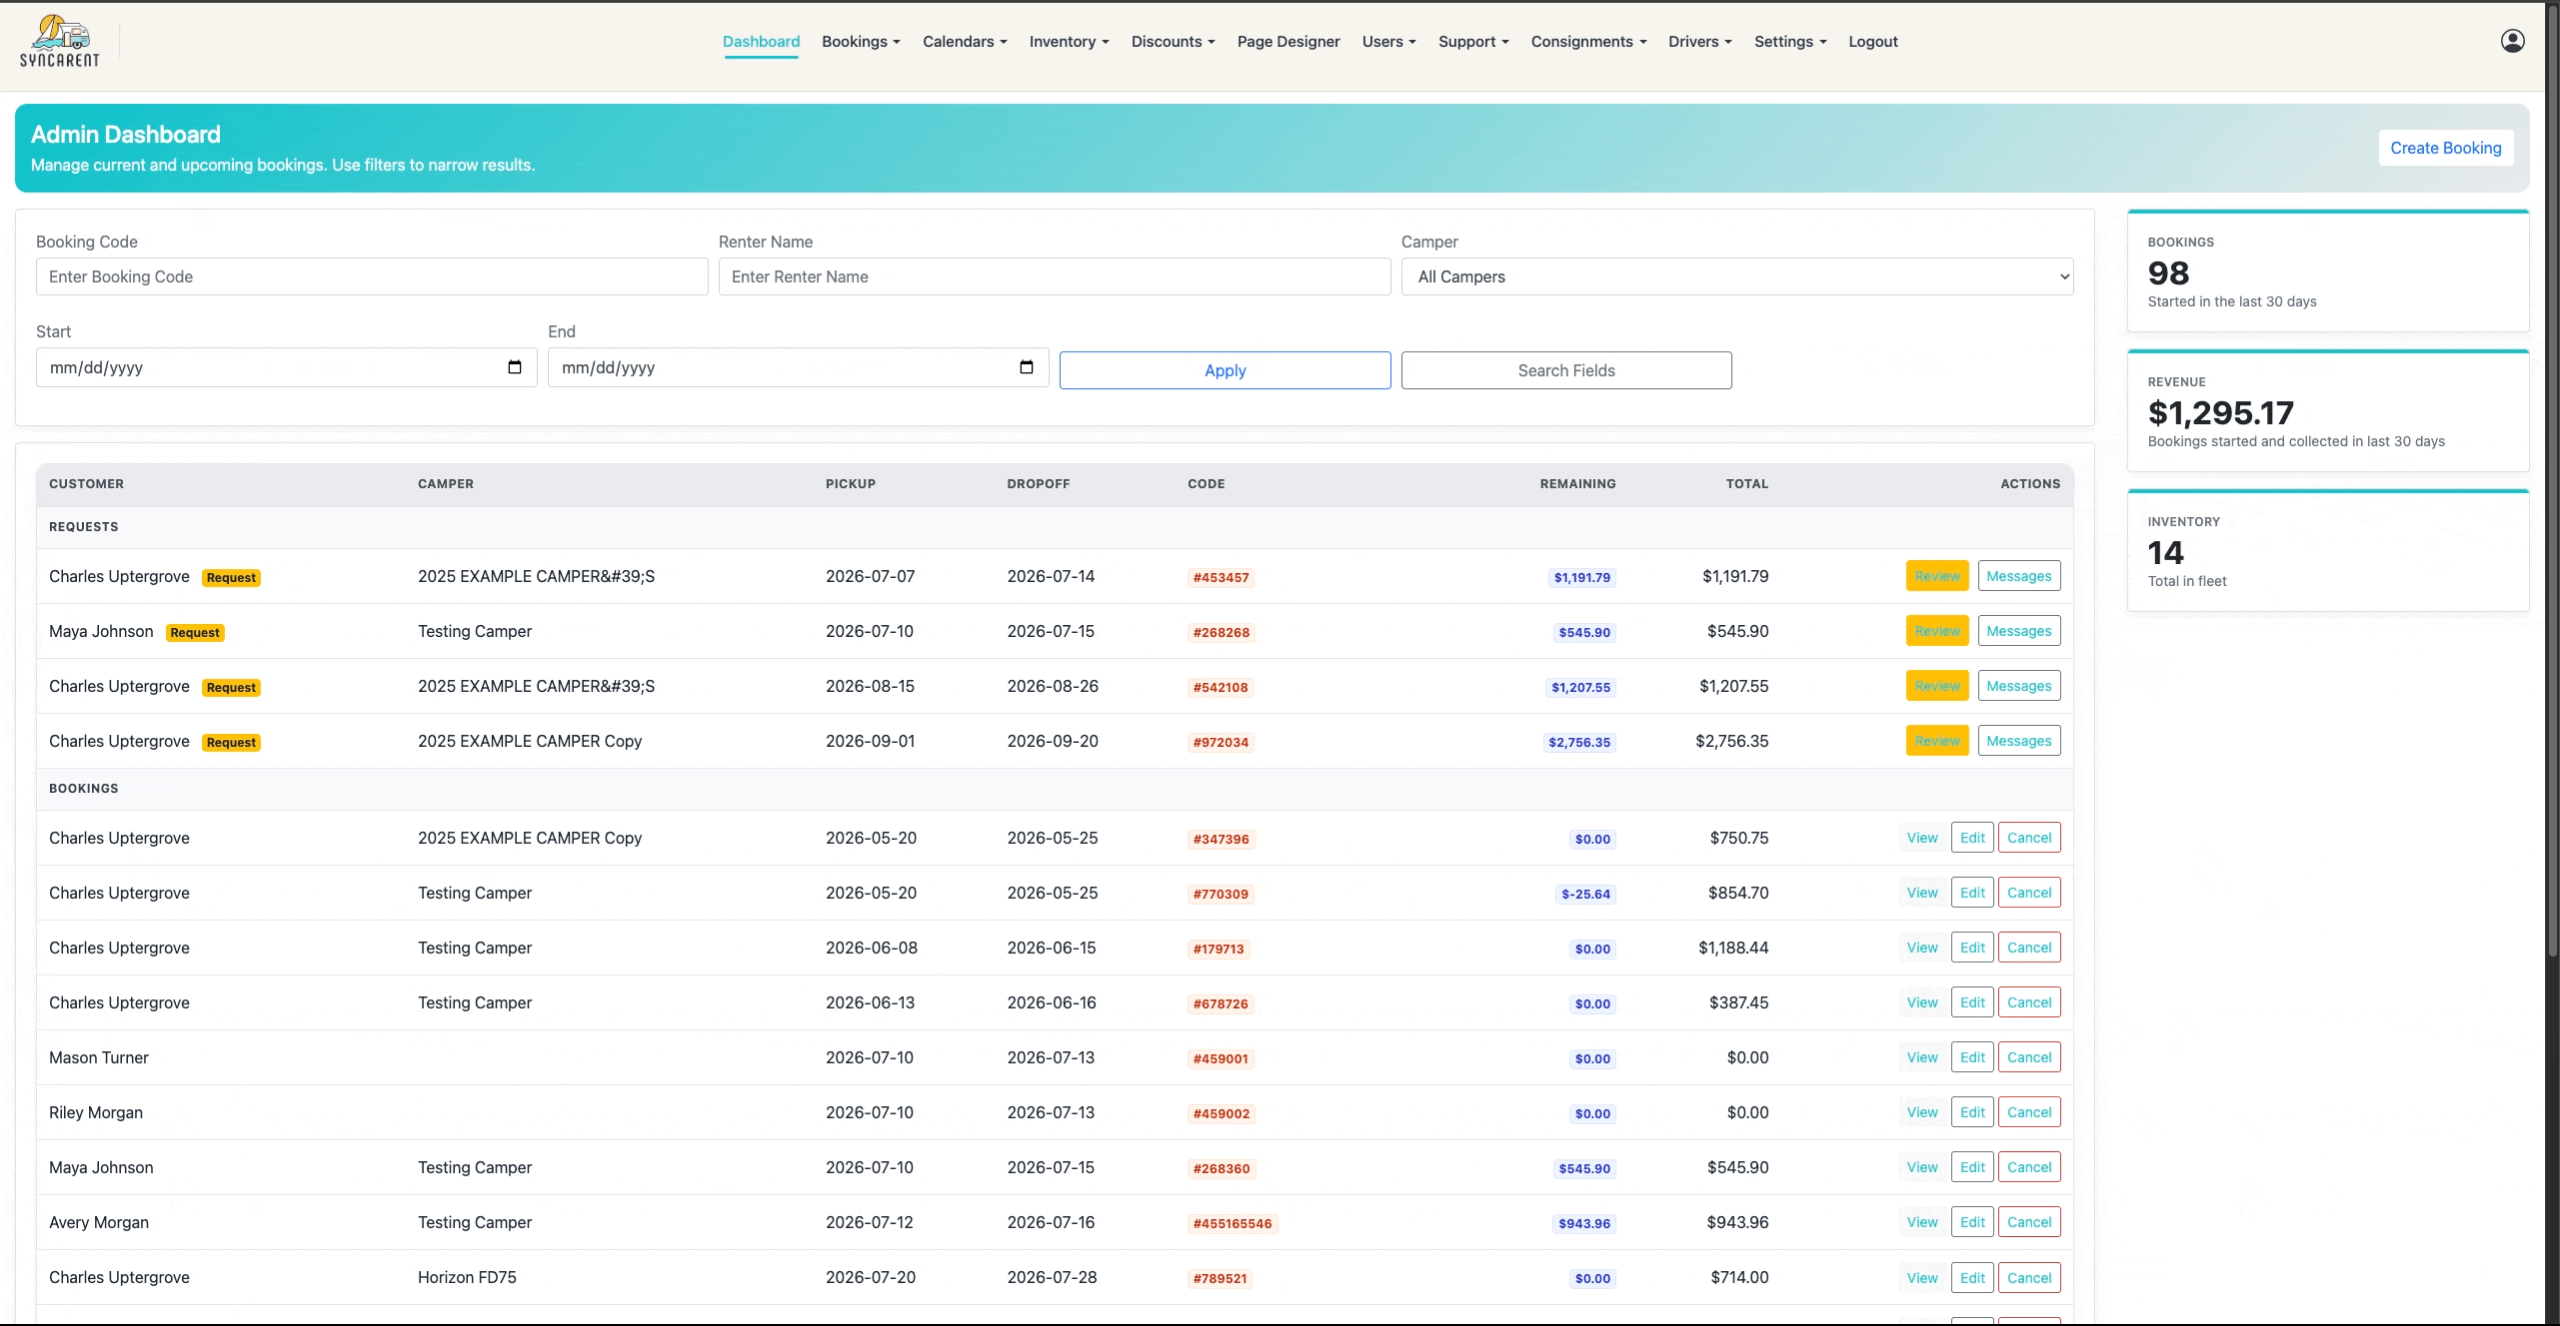Viewport: 2560px width, 1326px height.
Task: Open the Consignments dropdown menu
Action: [1588, 41]
